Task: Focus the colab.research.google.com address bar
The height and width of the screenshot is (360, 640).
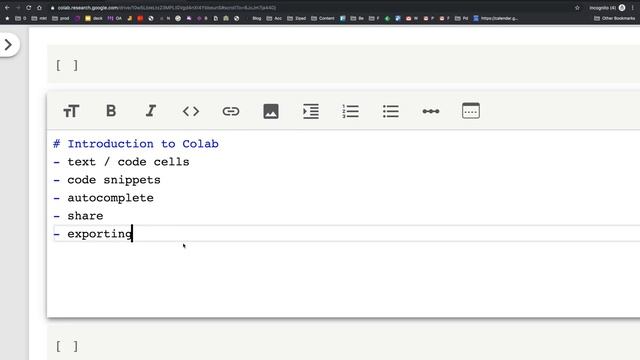Action: 167,8
